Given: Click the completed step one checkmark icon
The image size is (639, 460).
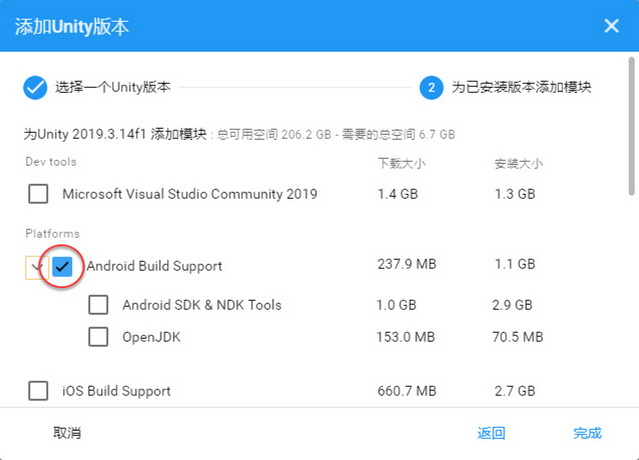Looking at the screenshot, I should click(35, 88).
